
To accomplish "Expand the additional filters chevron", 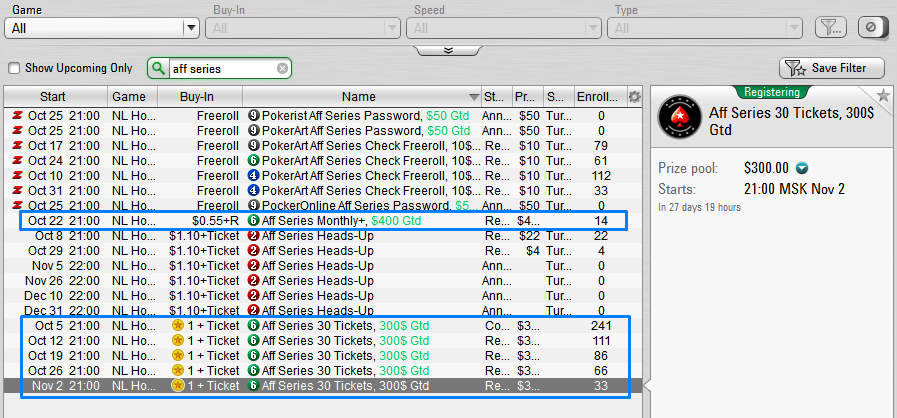I will click(448, 49).
